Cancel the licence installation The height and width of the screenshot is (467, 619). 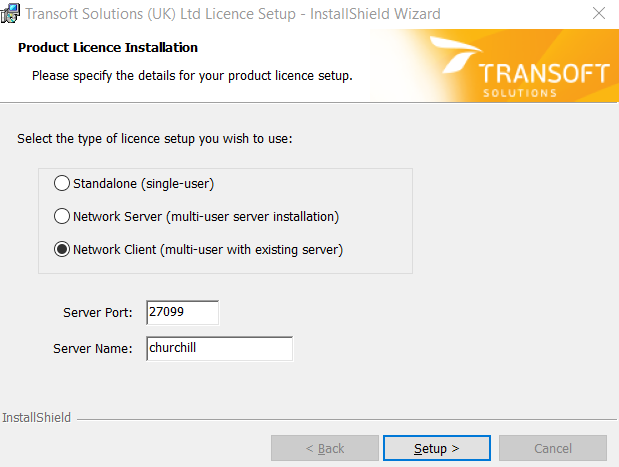click(553, 448)
